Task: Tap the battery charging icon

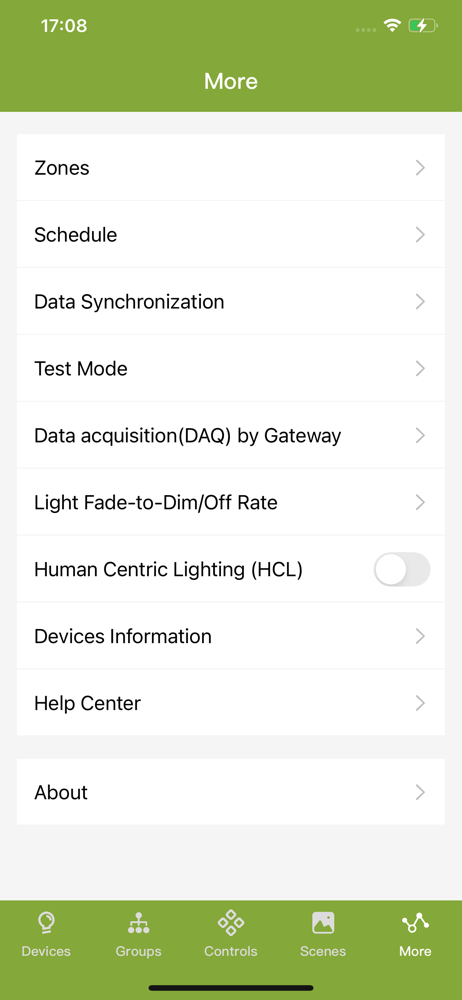Action: click(x=423, y=26)
